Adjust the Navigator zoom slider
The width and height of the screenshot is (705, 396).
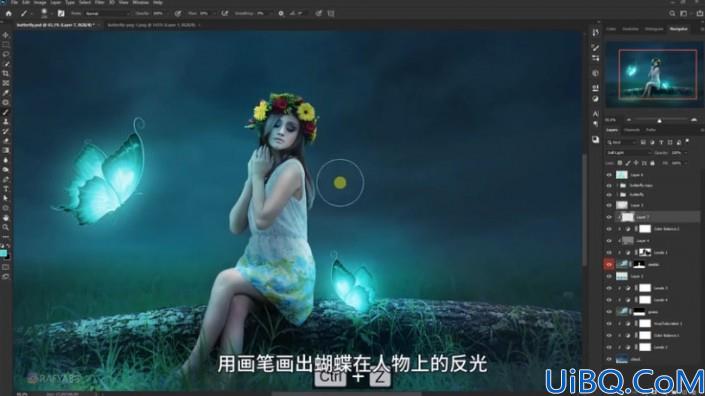click(660, 120)
